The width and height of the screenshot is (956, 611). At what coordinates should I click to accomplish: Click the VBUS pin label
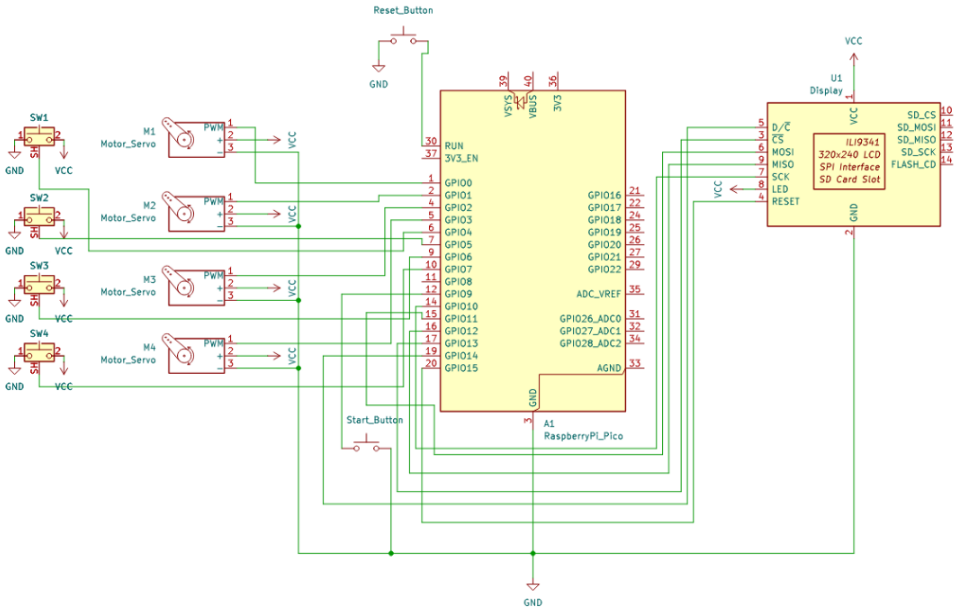point(533,105)
